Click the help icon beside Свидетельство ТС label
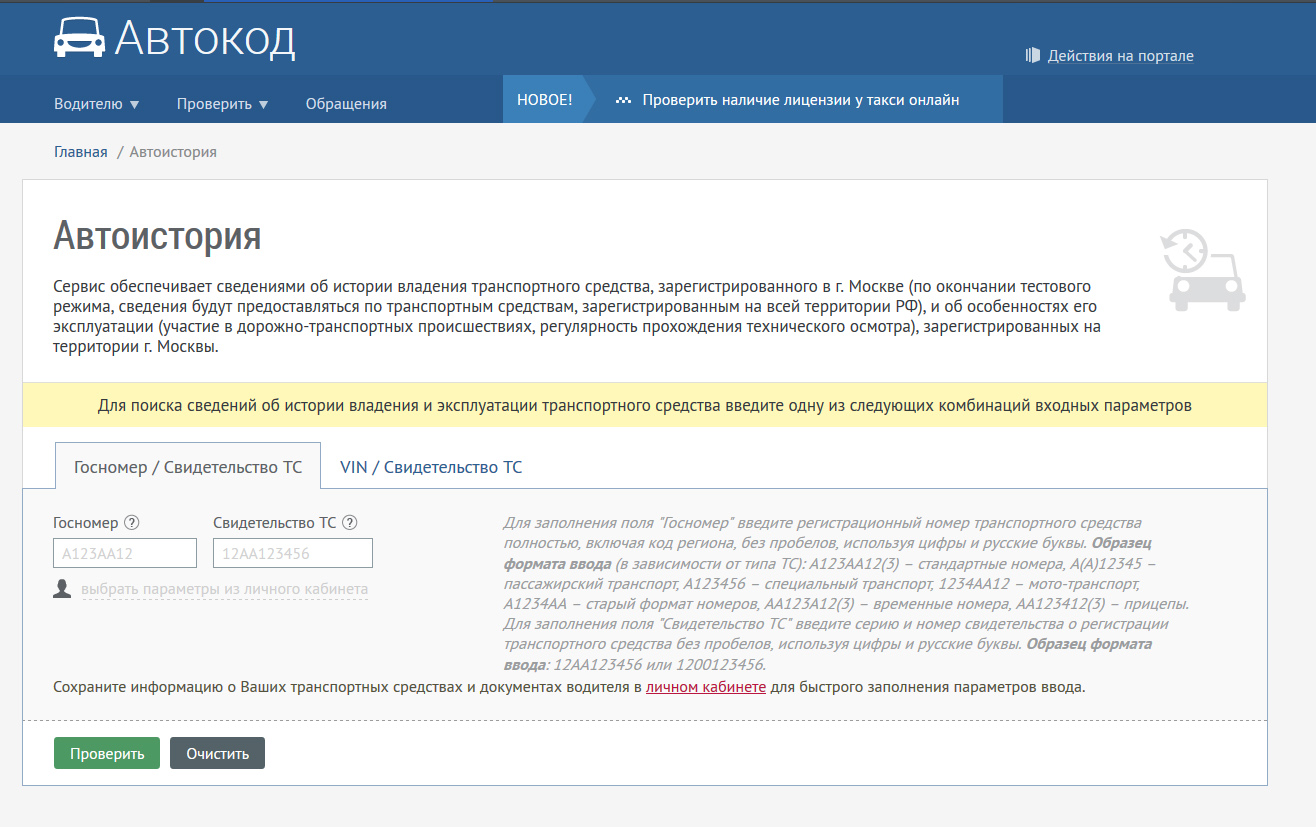Screen dimensions: 1316x827 350,522
